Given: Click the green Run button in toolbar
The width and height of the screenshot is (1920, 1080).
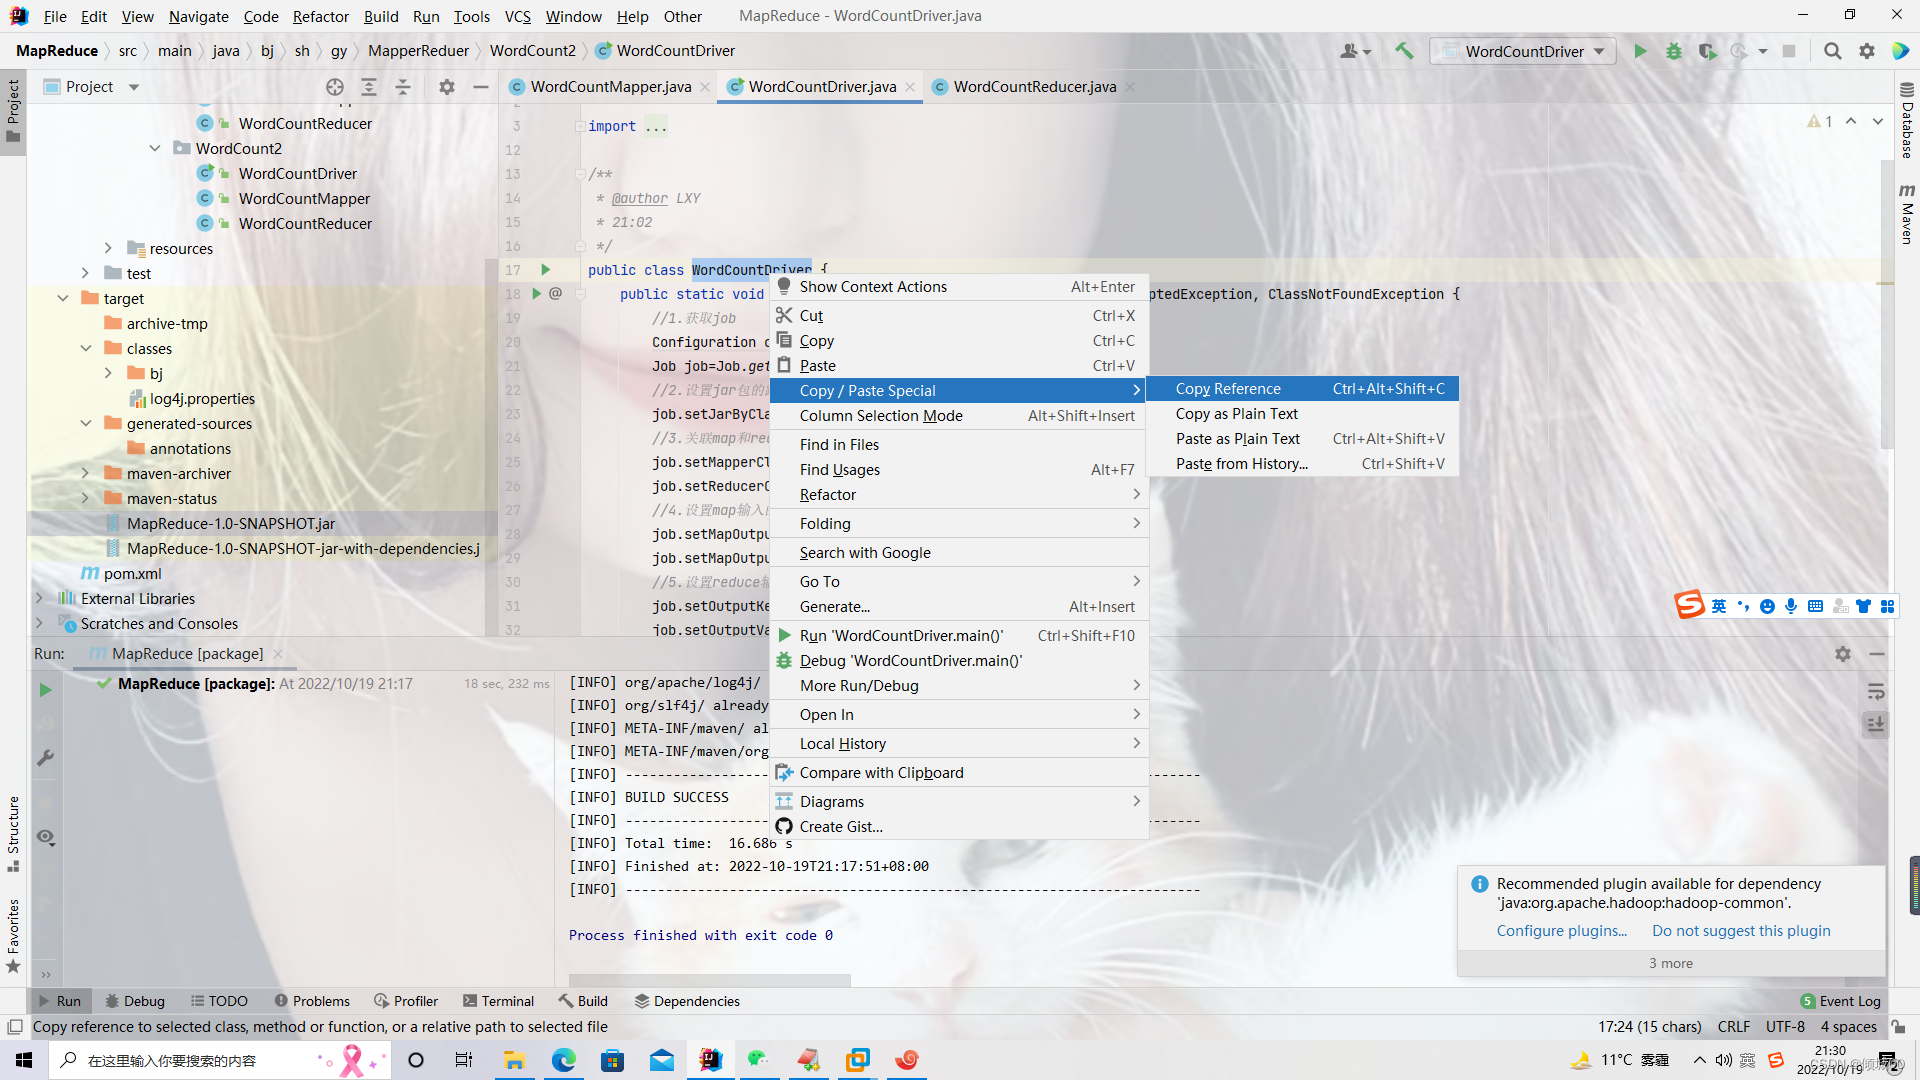Looking at the screenshot, I should point(1640,51).
